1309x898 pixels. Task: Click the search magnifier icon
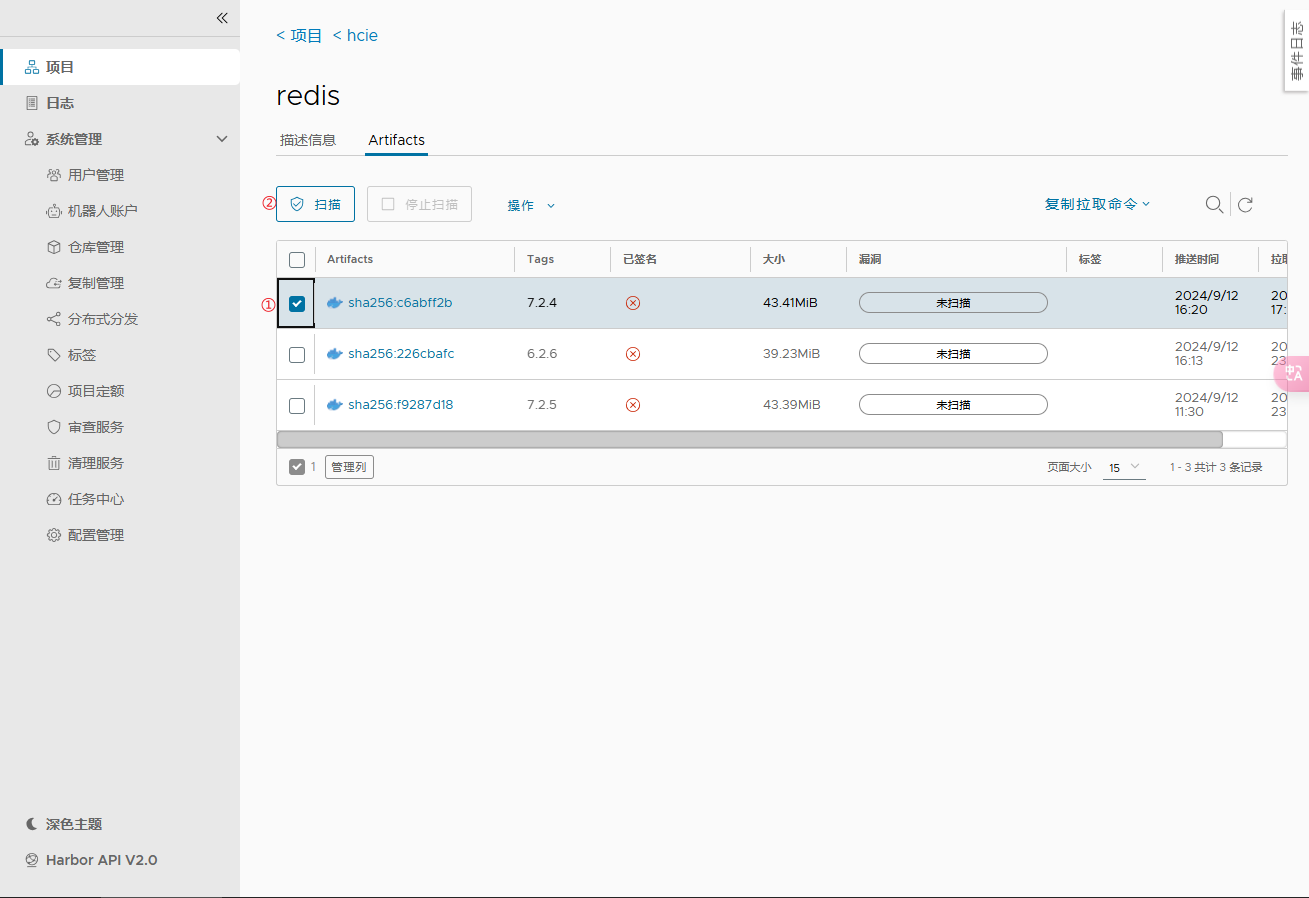pyautogui.click(x=1214, y=204)
